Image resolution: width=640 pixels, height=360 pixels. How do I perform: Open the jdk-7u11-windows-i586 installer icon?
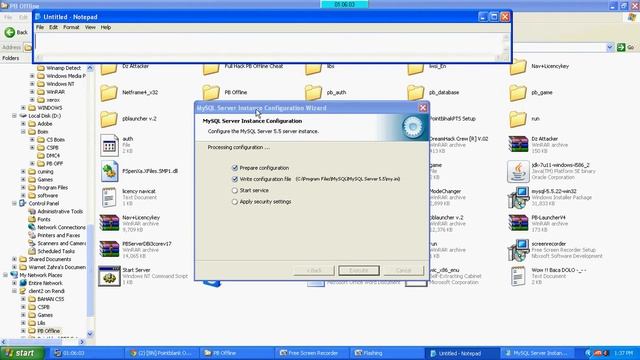[518, 171]
